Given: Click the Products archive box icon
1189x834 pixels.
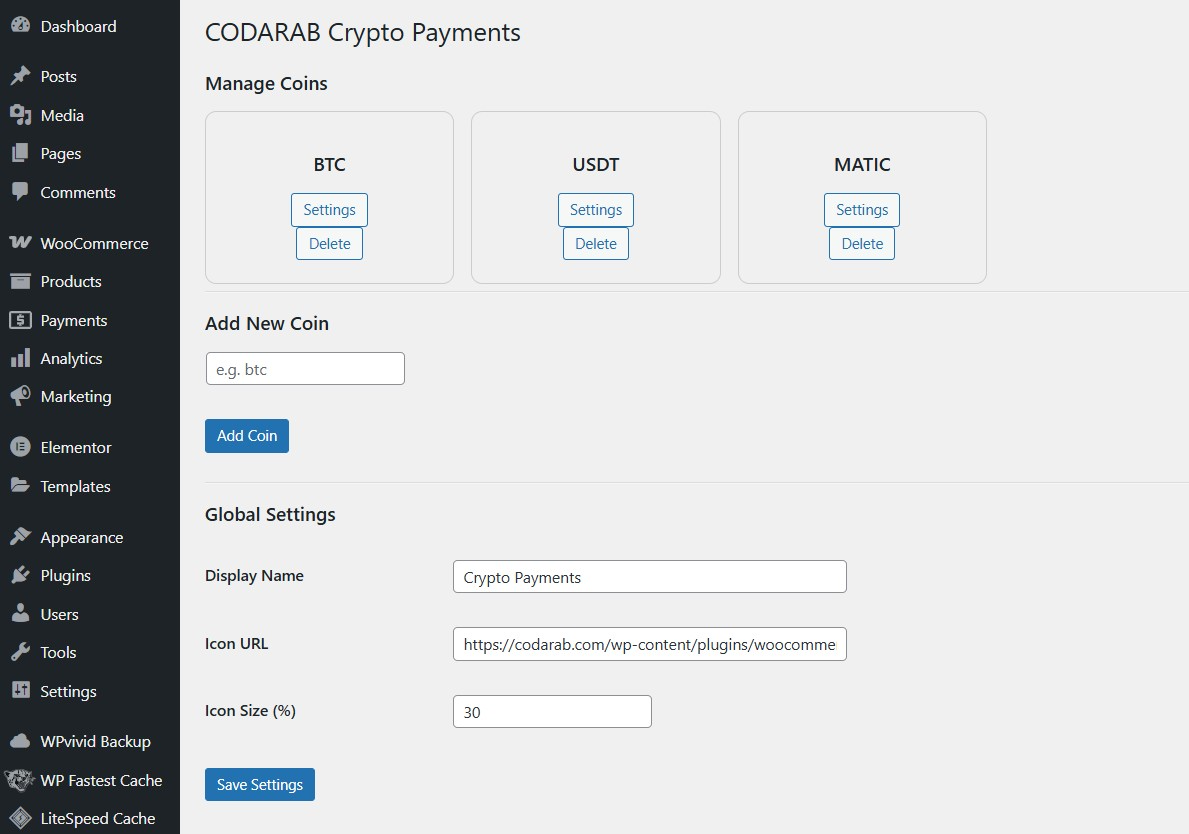Looking at the screenshot, I should 20,281.
